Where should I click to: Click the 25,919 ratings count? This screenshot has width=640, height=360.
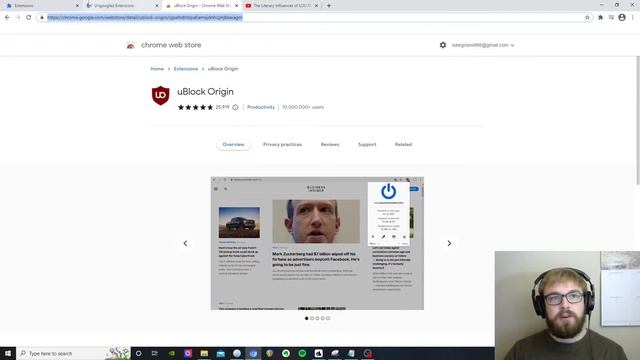point(222,107)
